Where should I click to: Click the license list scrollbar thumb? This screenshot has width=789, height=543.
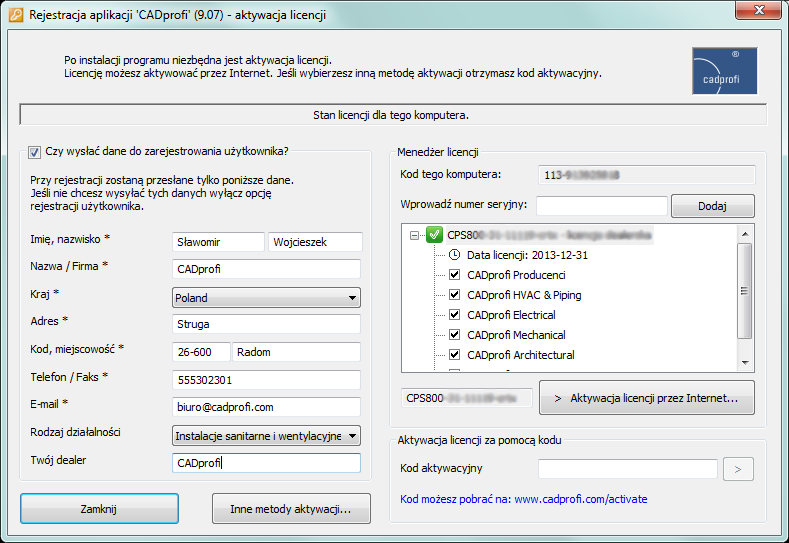[745, 291]
